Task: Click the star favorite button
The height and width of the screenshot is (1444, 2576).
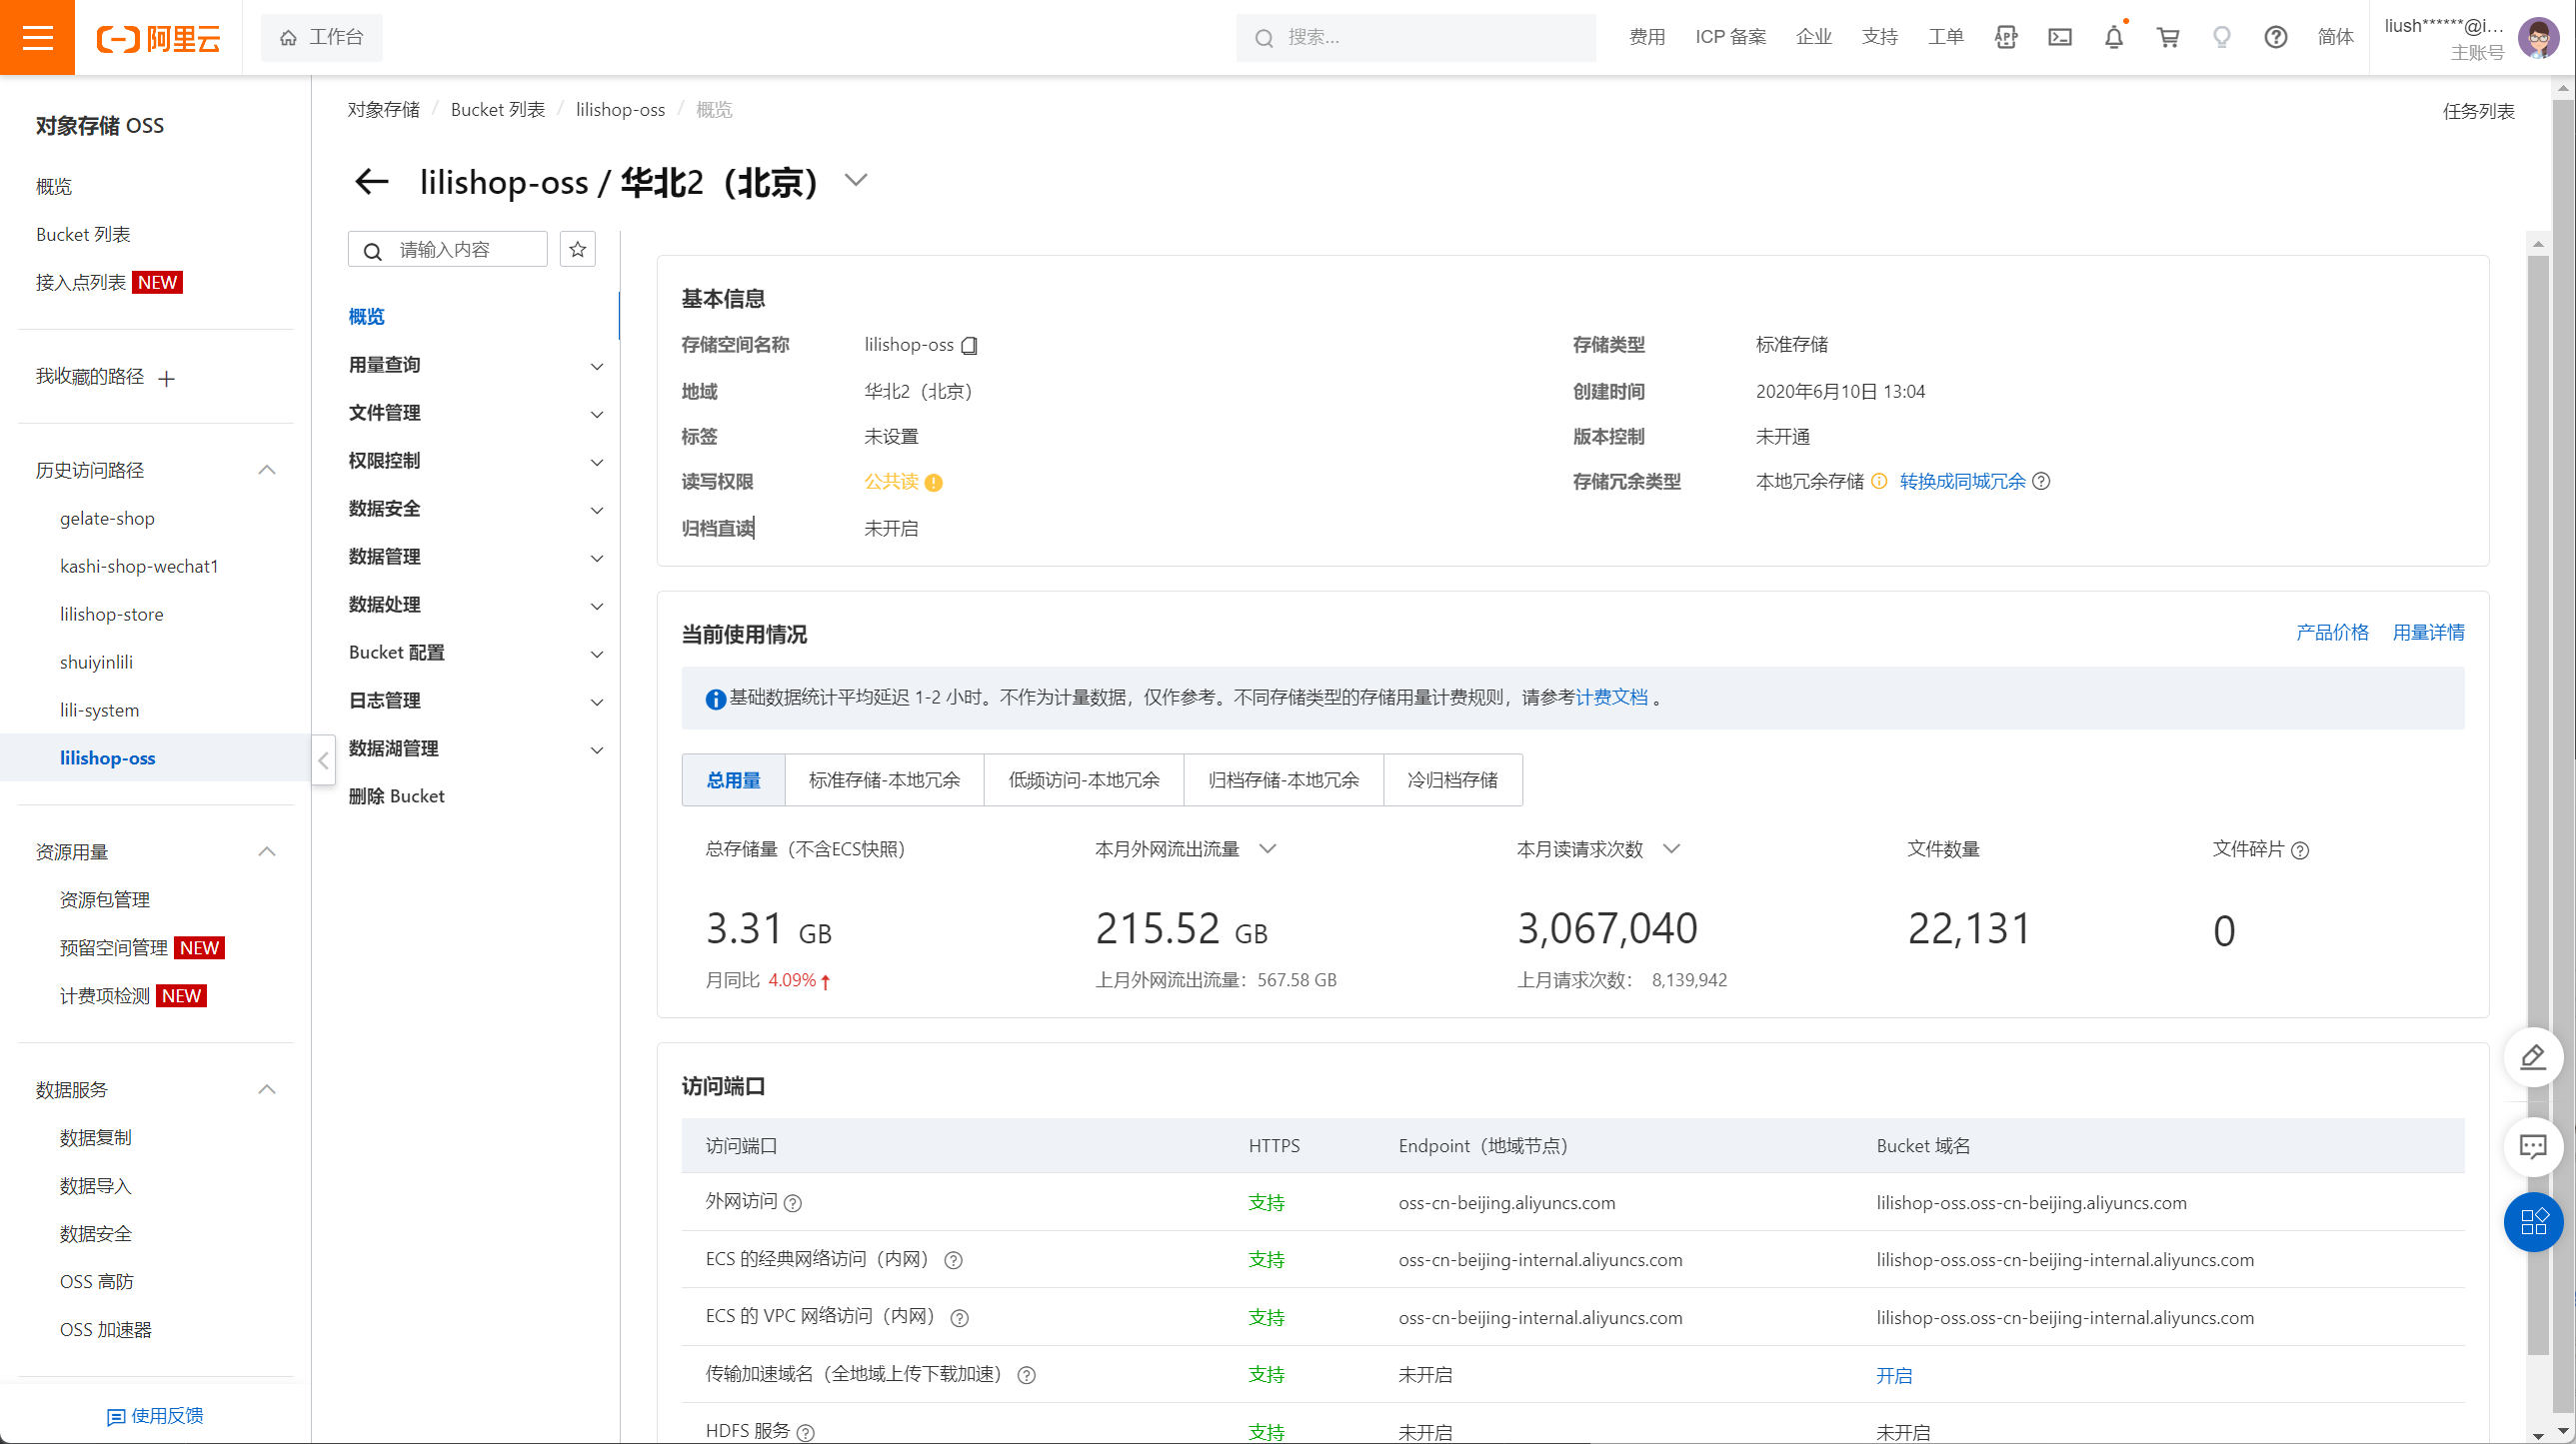Action: tap(578, 249)
